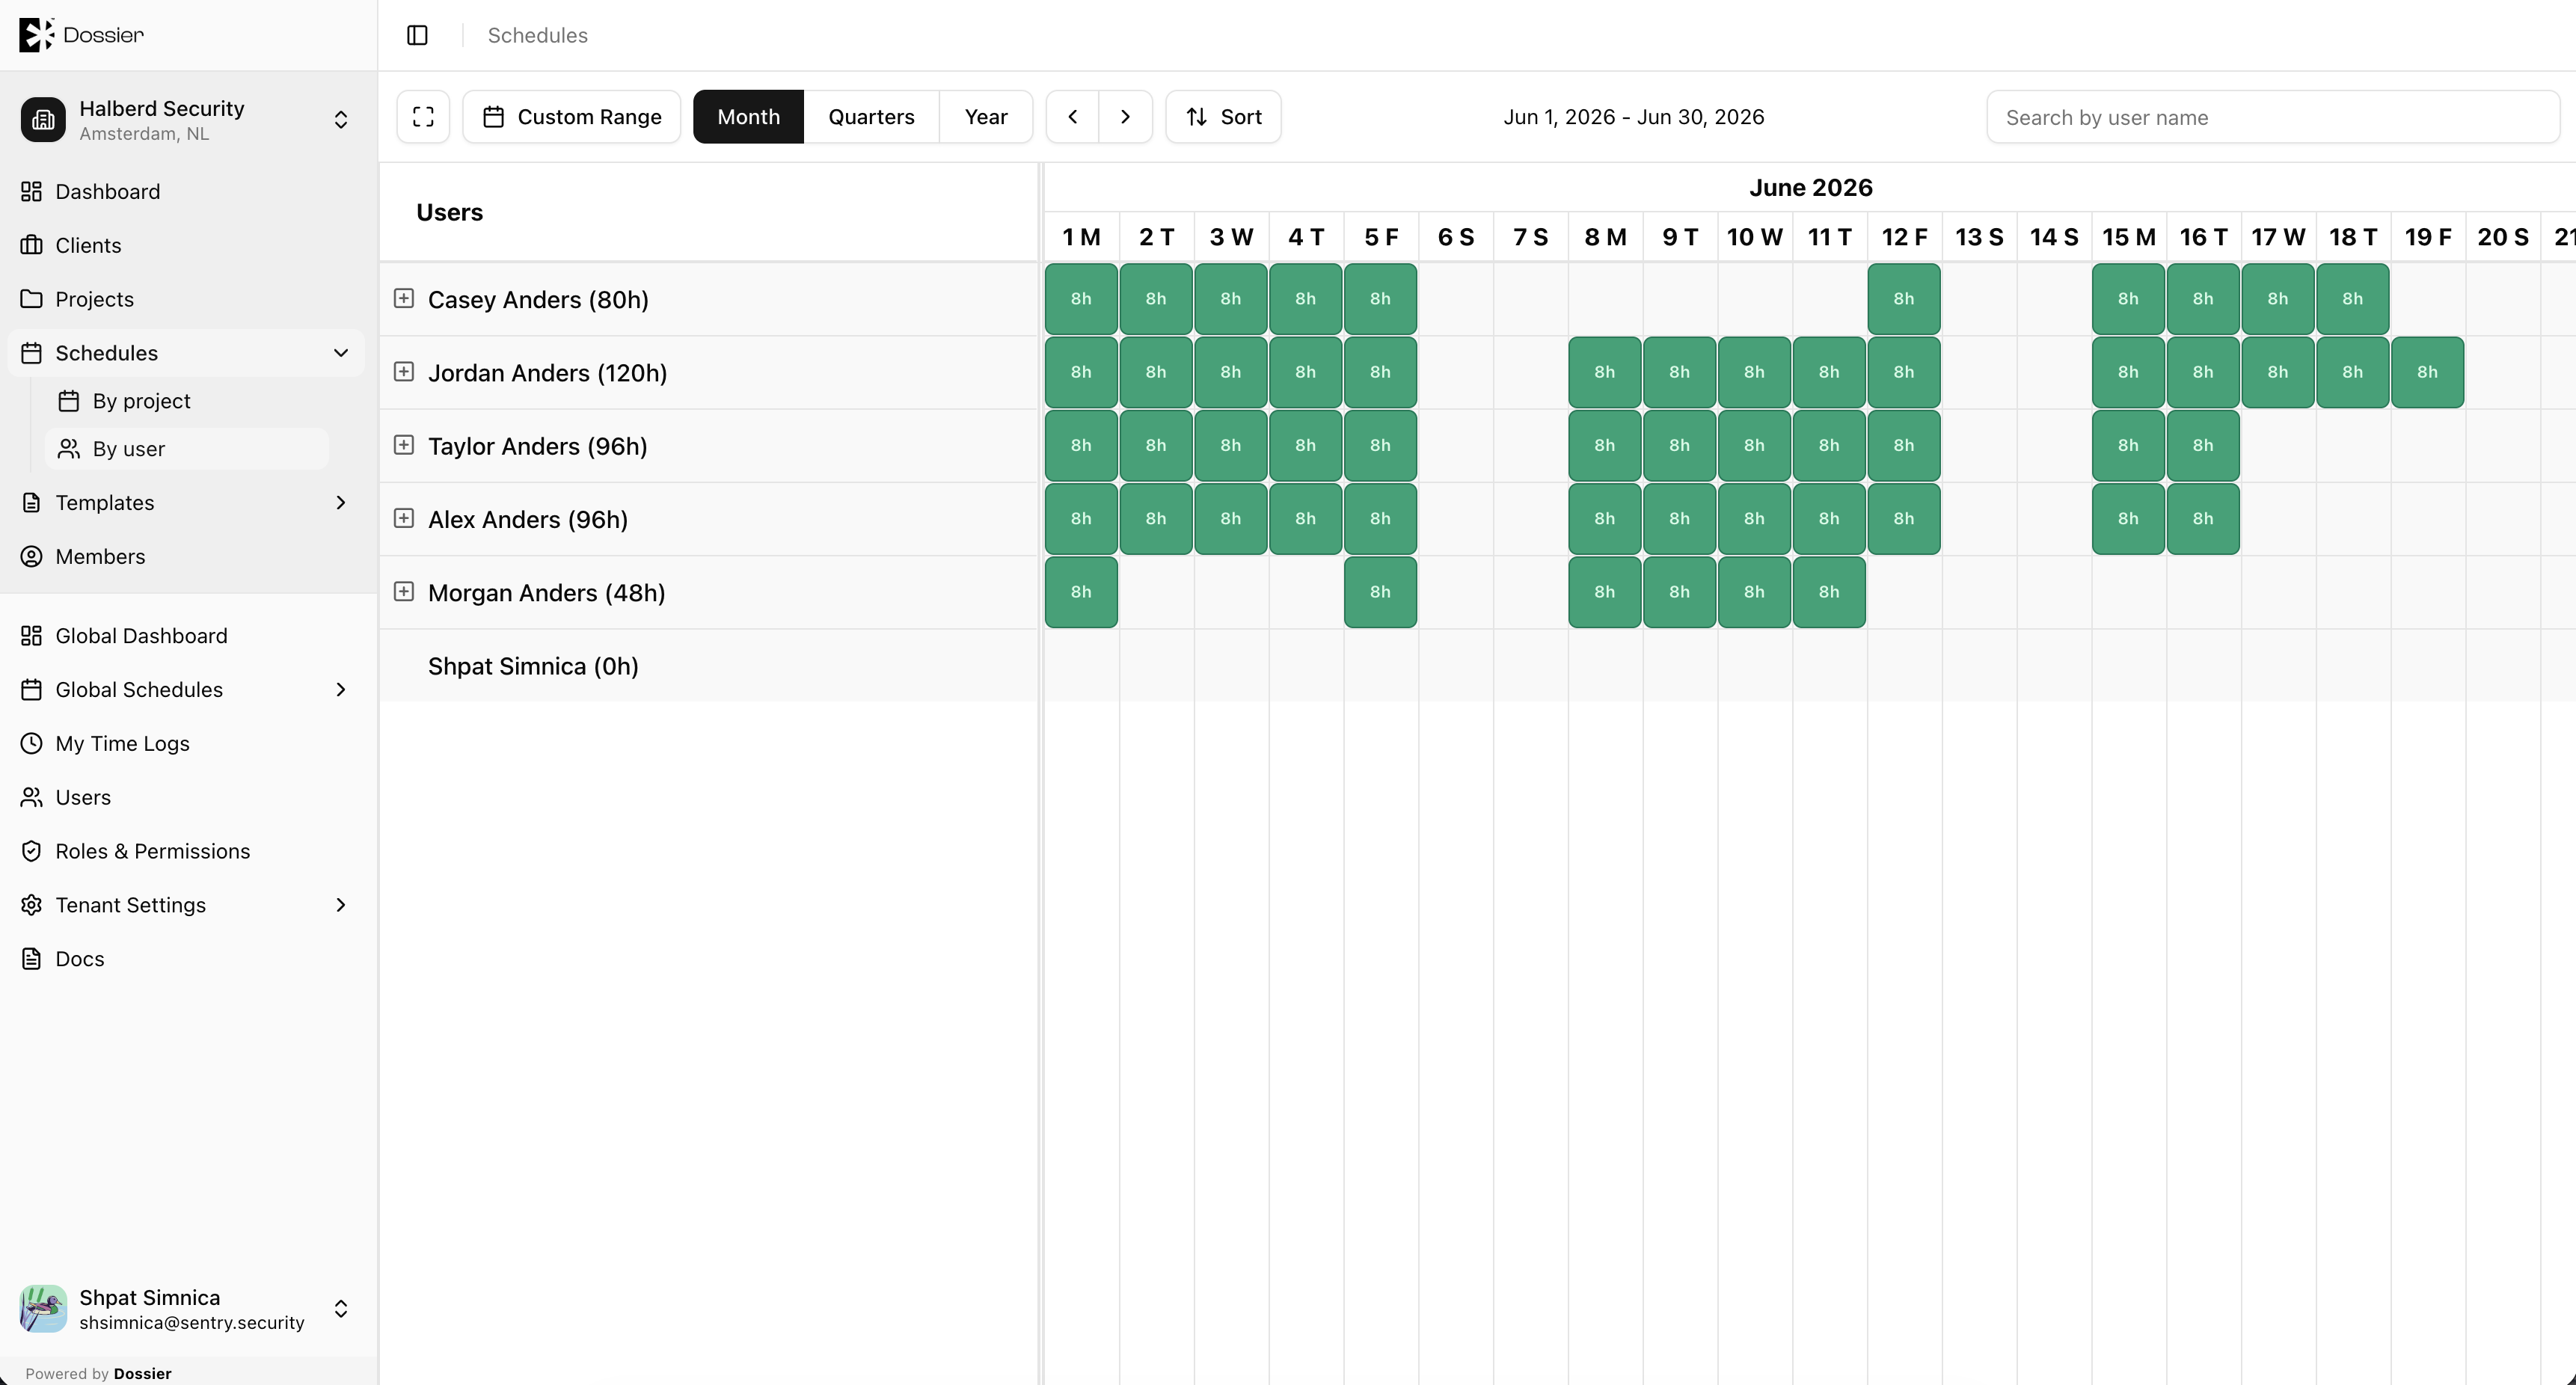Select By project schedule view
Screen dimensions: 2576x1385
point(187,401)
